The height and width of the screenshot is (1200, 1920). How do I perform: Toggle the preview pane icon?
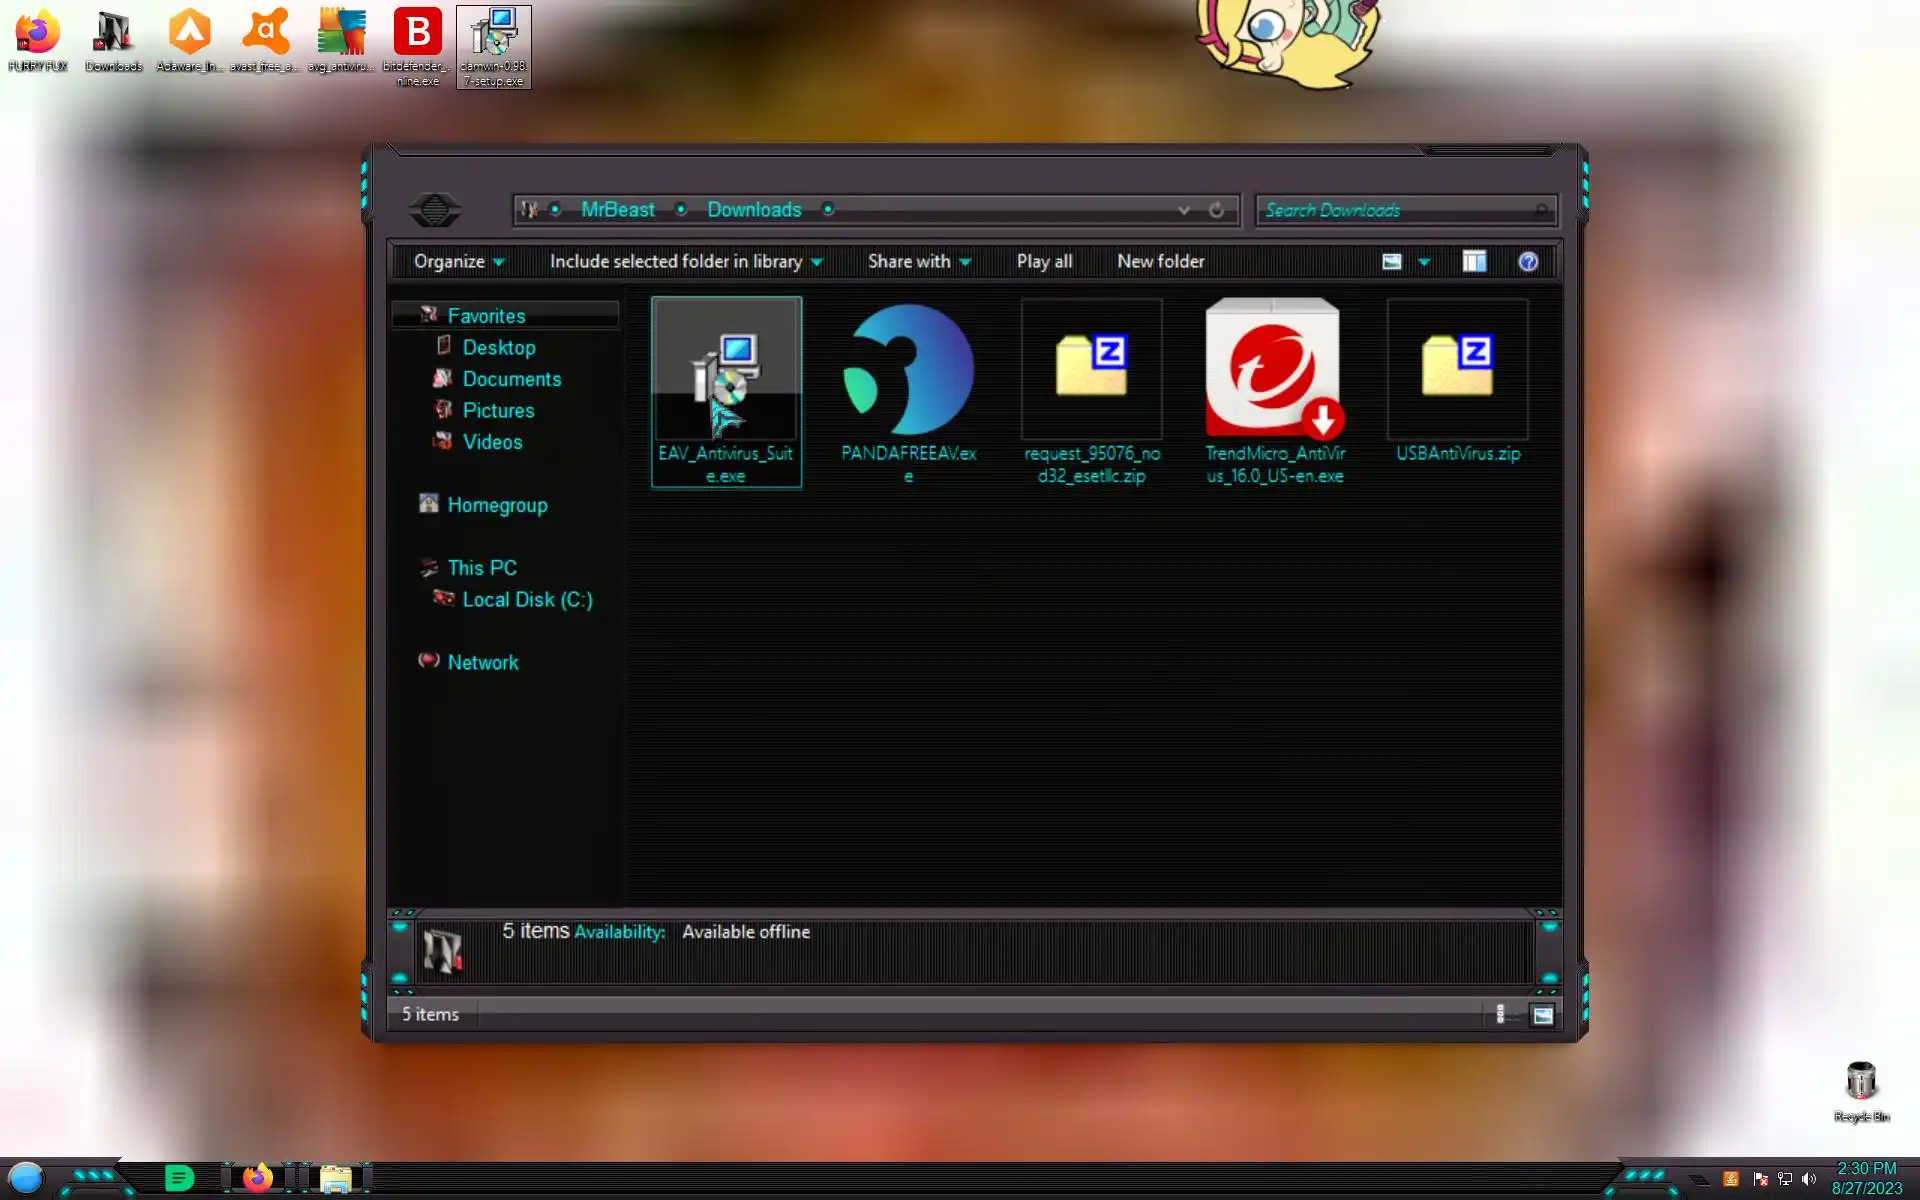coord(1474,262)
